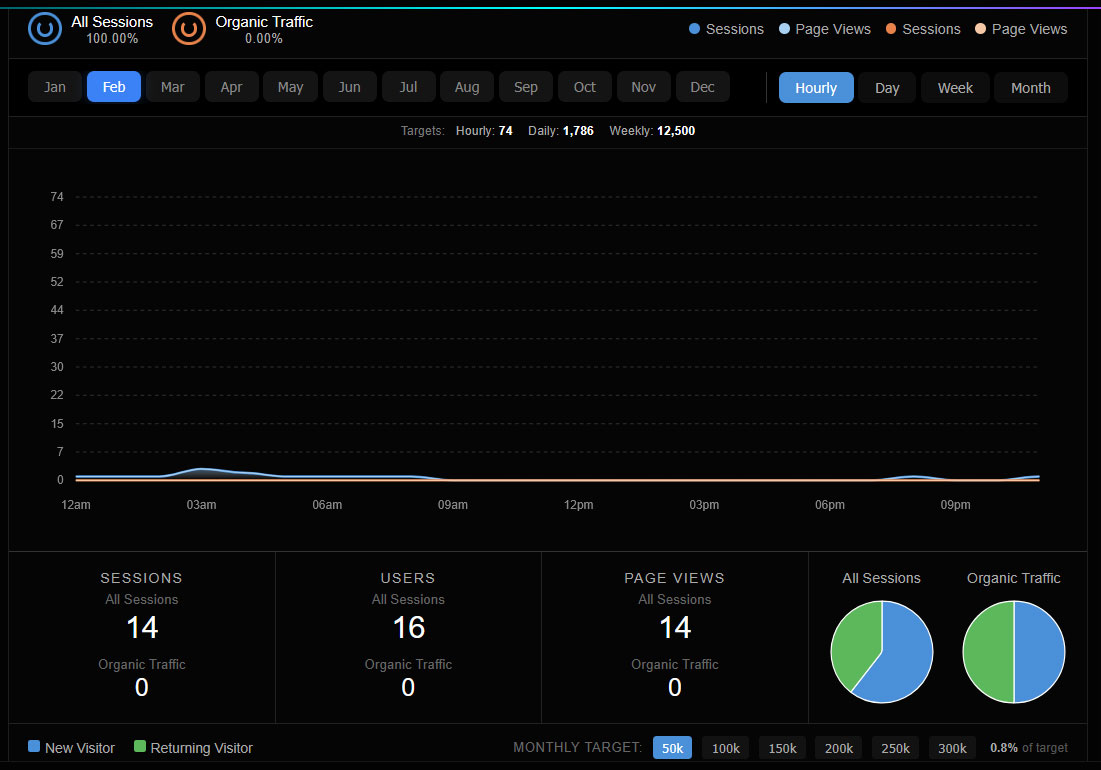1101x770 pixels.
Task: Switch chart view to Day
Action: (x=887, y=88)
